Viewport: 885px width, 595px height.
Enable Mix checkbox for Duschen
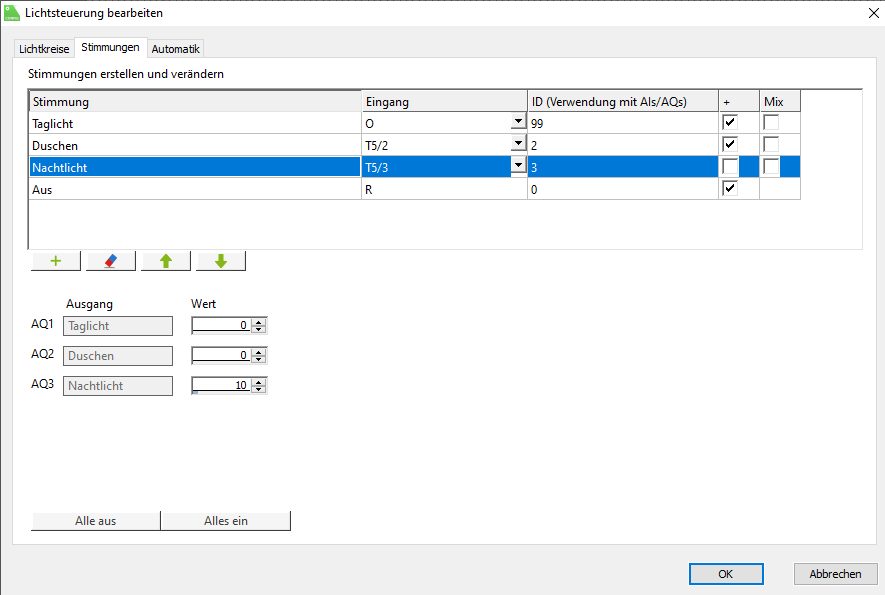(771, 145)
